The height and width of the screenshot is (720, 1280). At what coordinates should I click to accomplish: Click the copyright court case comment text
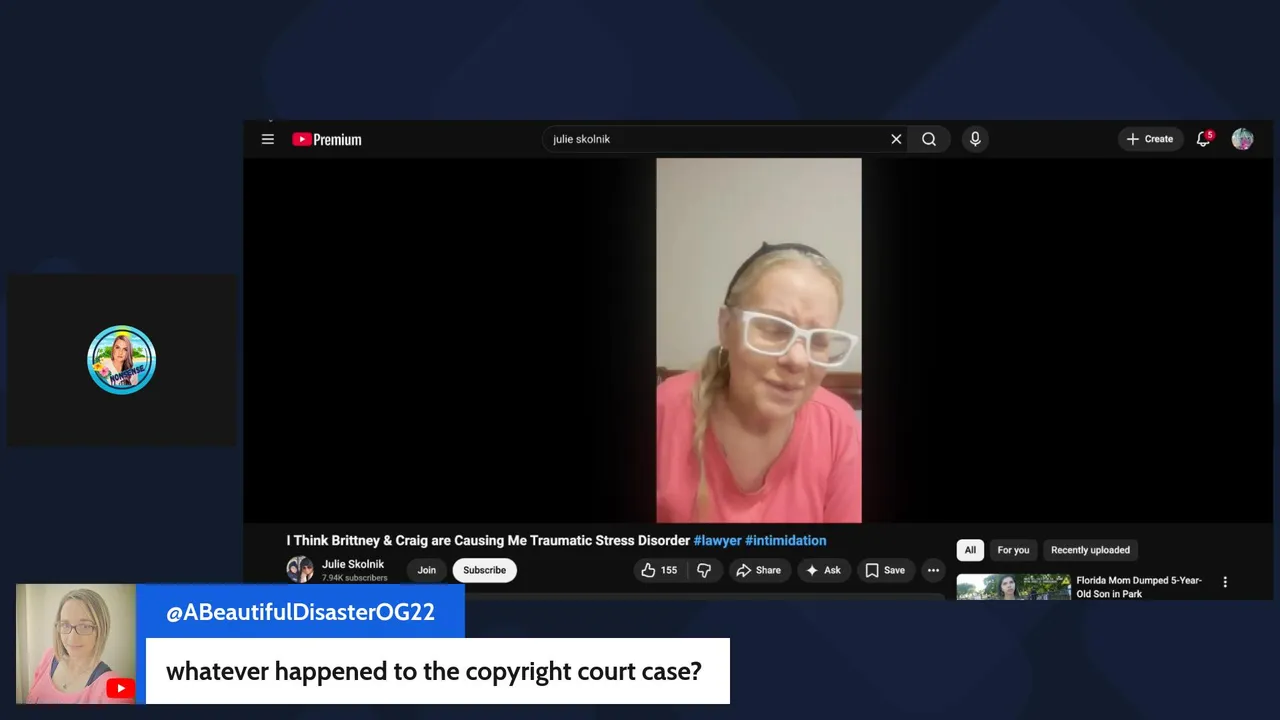tap(434, 671)
